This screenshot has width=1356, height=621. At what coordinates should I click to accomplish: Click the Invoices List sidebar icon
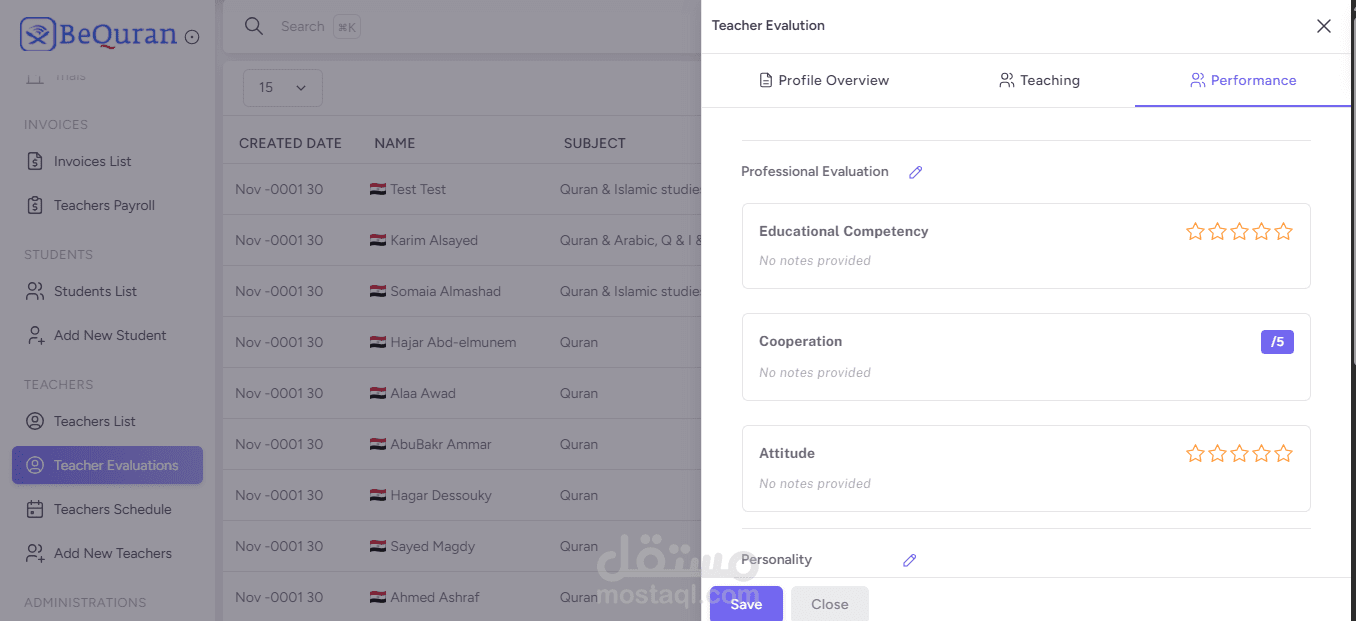click(35, 161)
